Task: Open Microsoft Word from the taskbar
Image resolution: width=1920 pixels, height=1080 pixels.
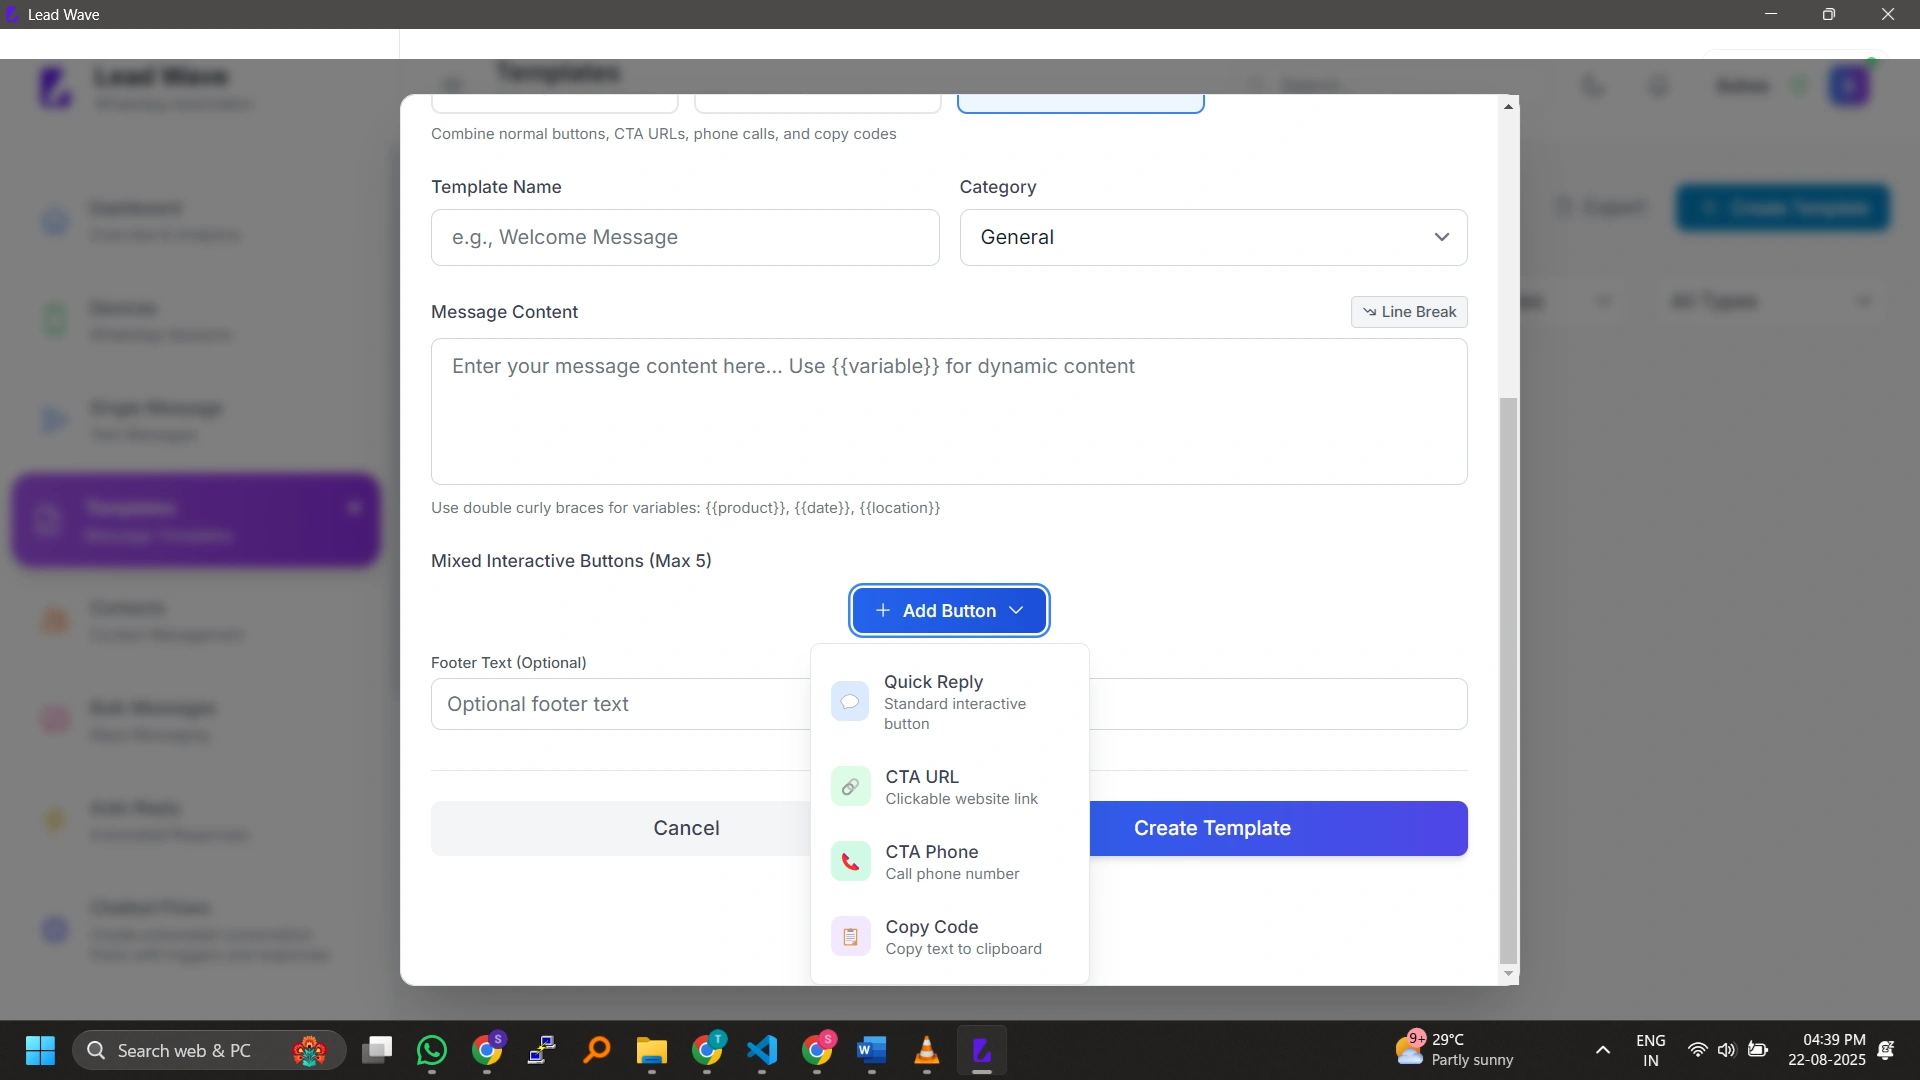Action: click(872, 1050)
